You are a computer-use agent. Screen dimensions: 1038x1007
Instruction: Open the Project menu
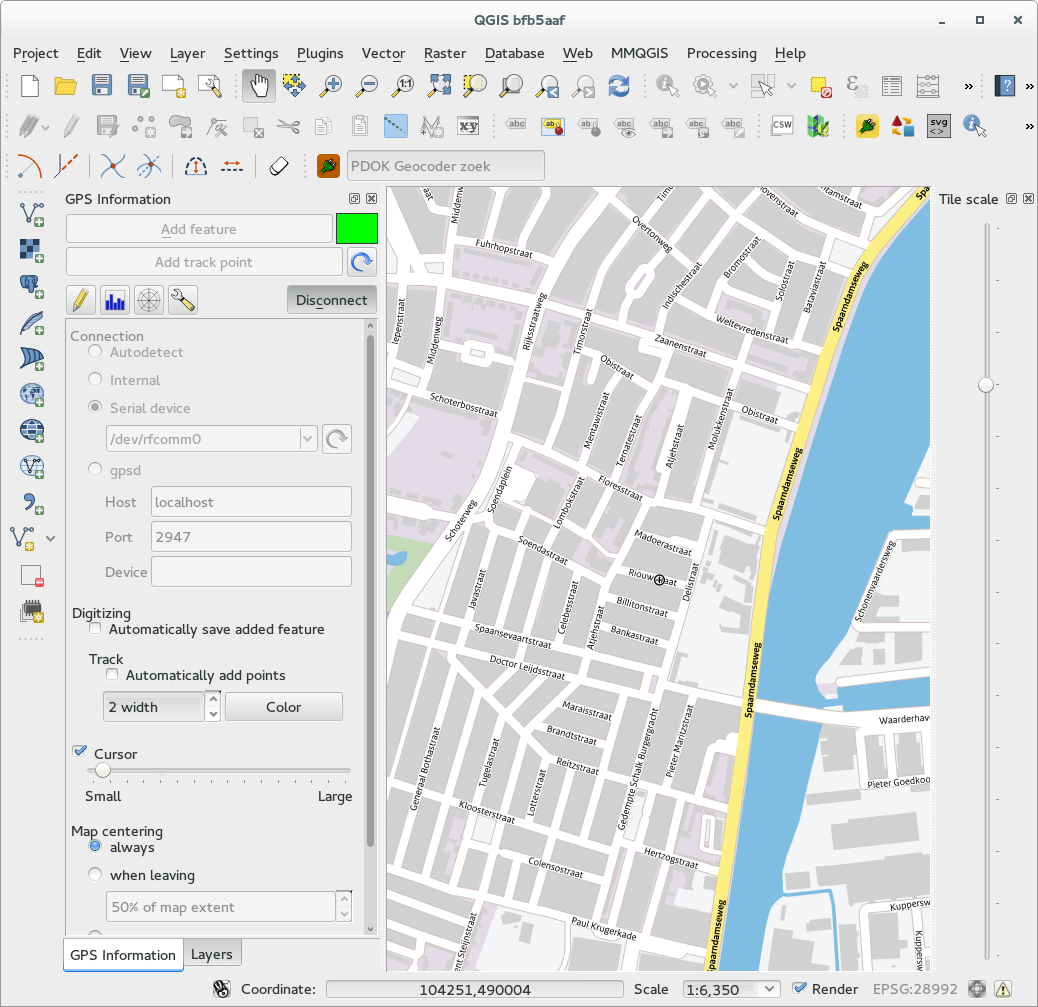pyautogui.click(x=36, y=53)
